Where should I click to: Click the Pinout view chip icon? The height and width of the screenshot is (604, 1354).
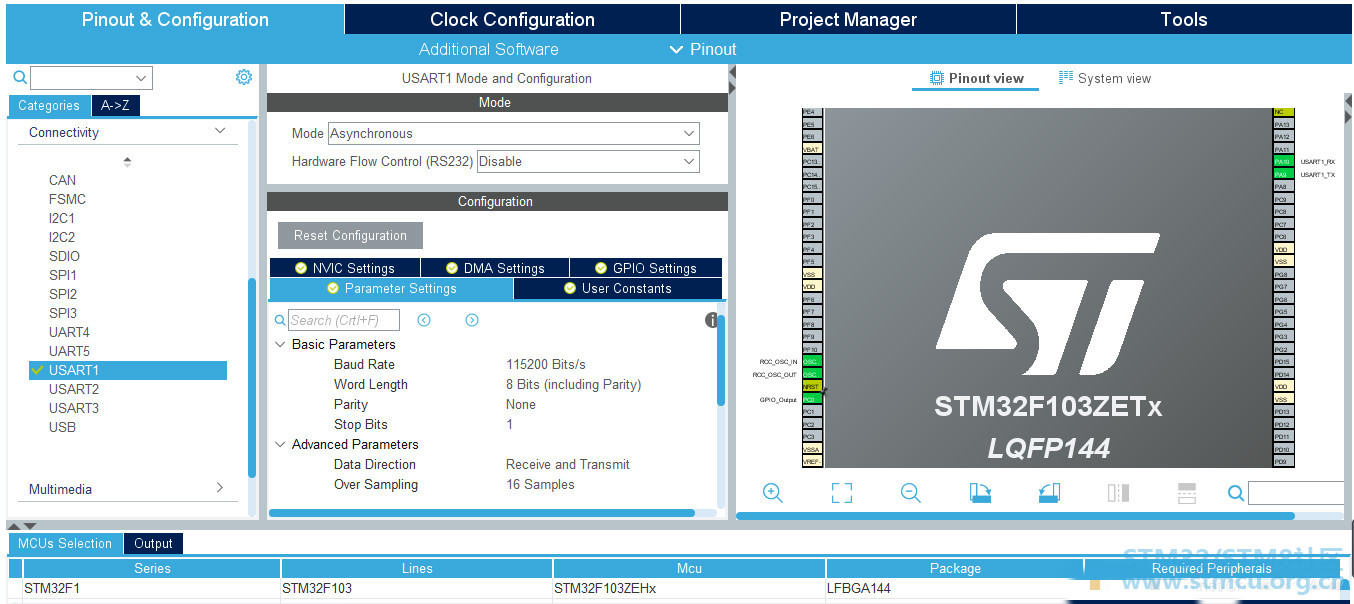pos(936,78)
